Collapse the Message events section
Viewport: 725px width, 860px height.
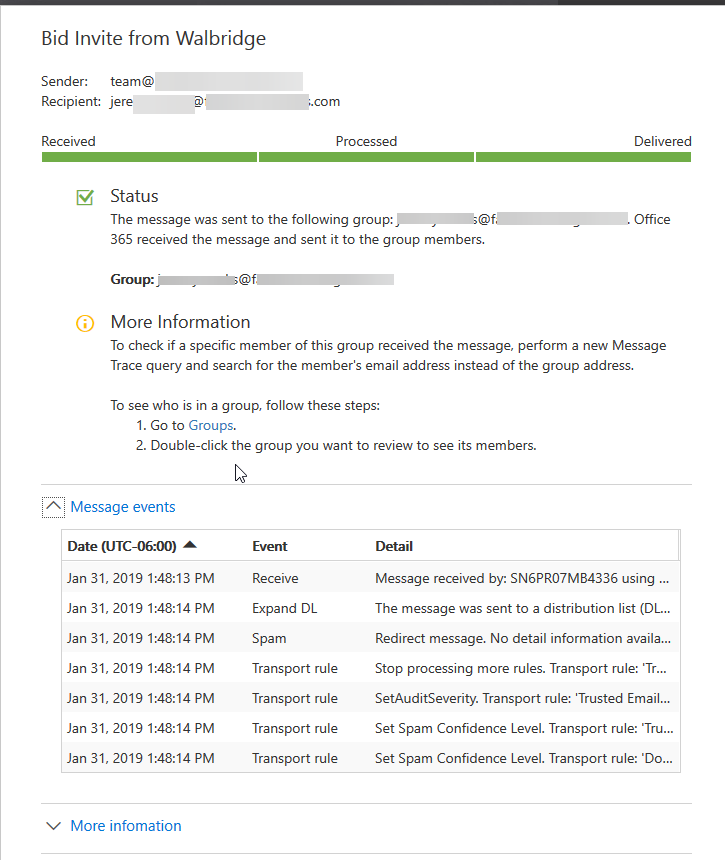52,507
